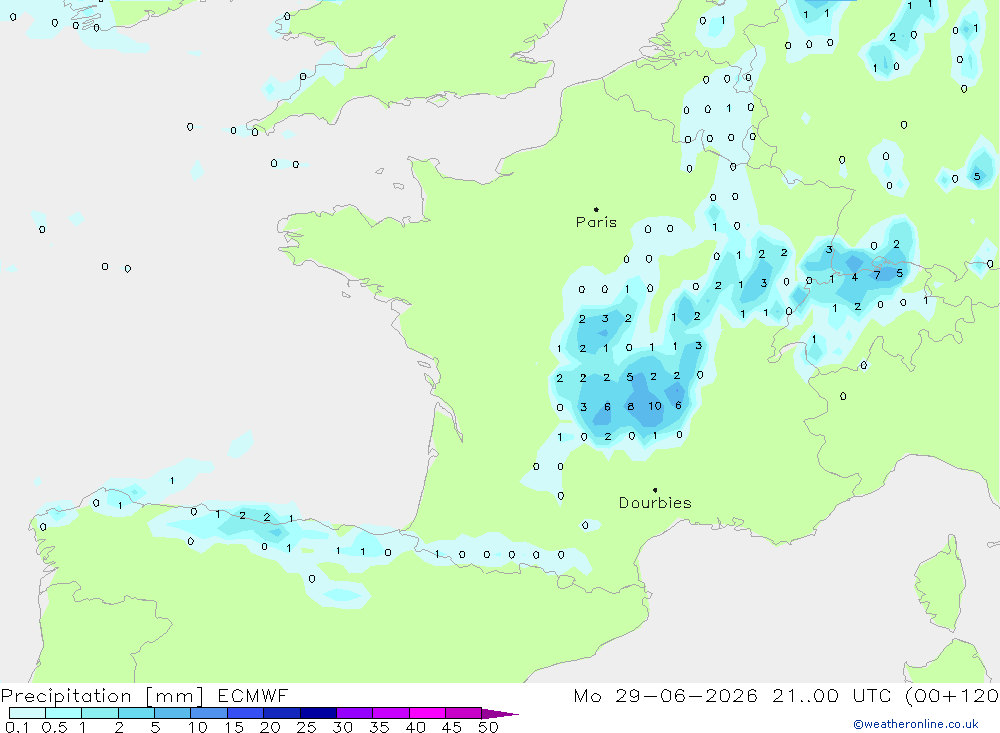The width and height of the screenshot is (1000, 733).
Task: Click the legend label 20
Action: click(x=270, y=727)
